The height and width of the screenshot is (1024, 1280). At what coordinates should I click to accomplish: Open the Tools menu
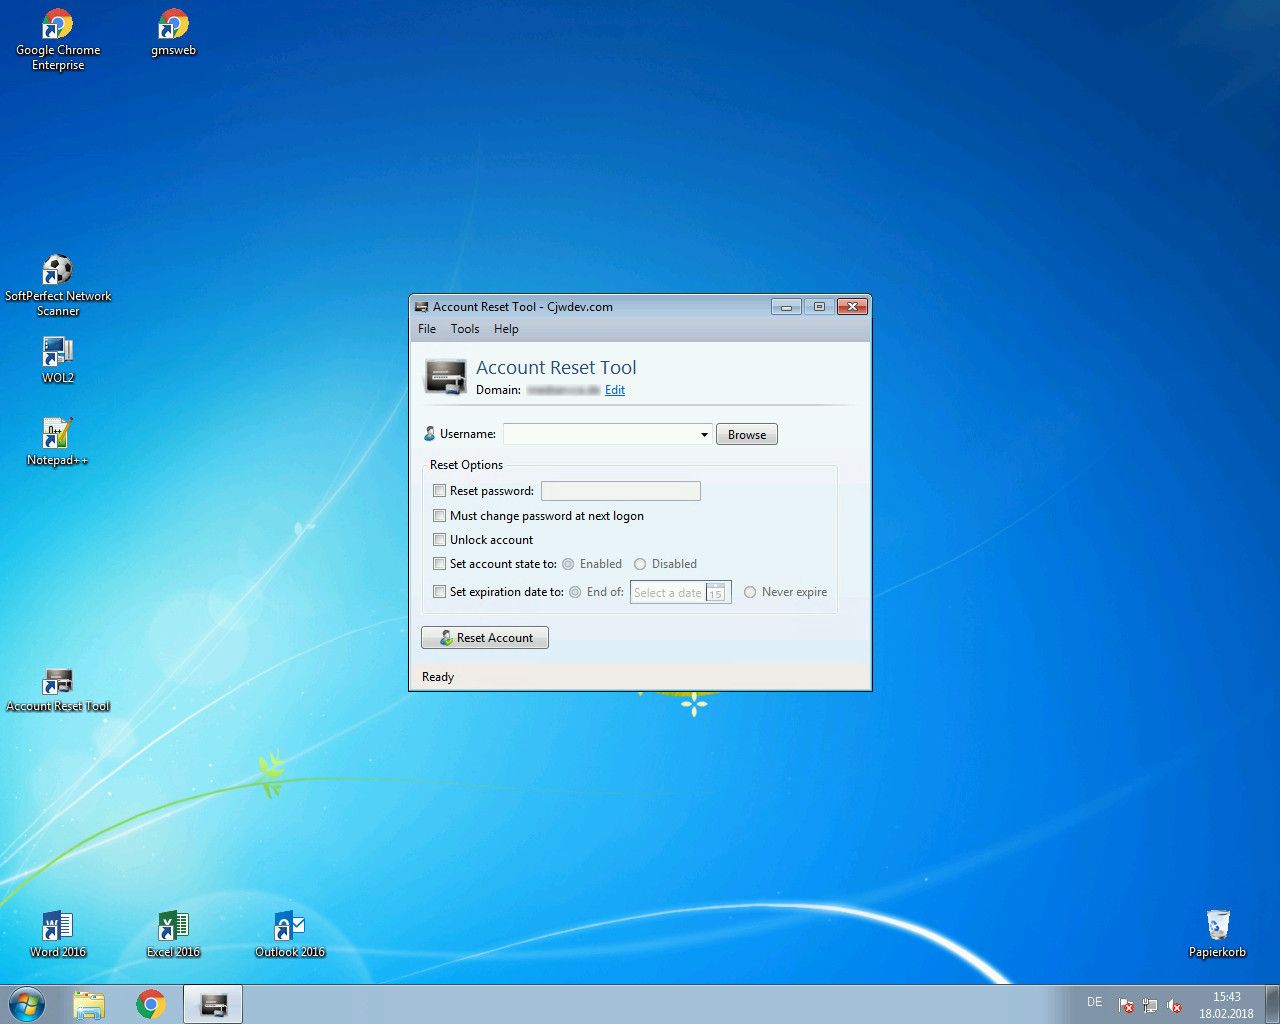tap(464, 329)
